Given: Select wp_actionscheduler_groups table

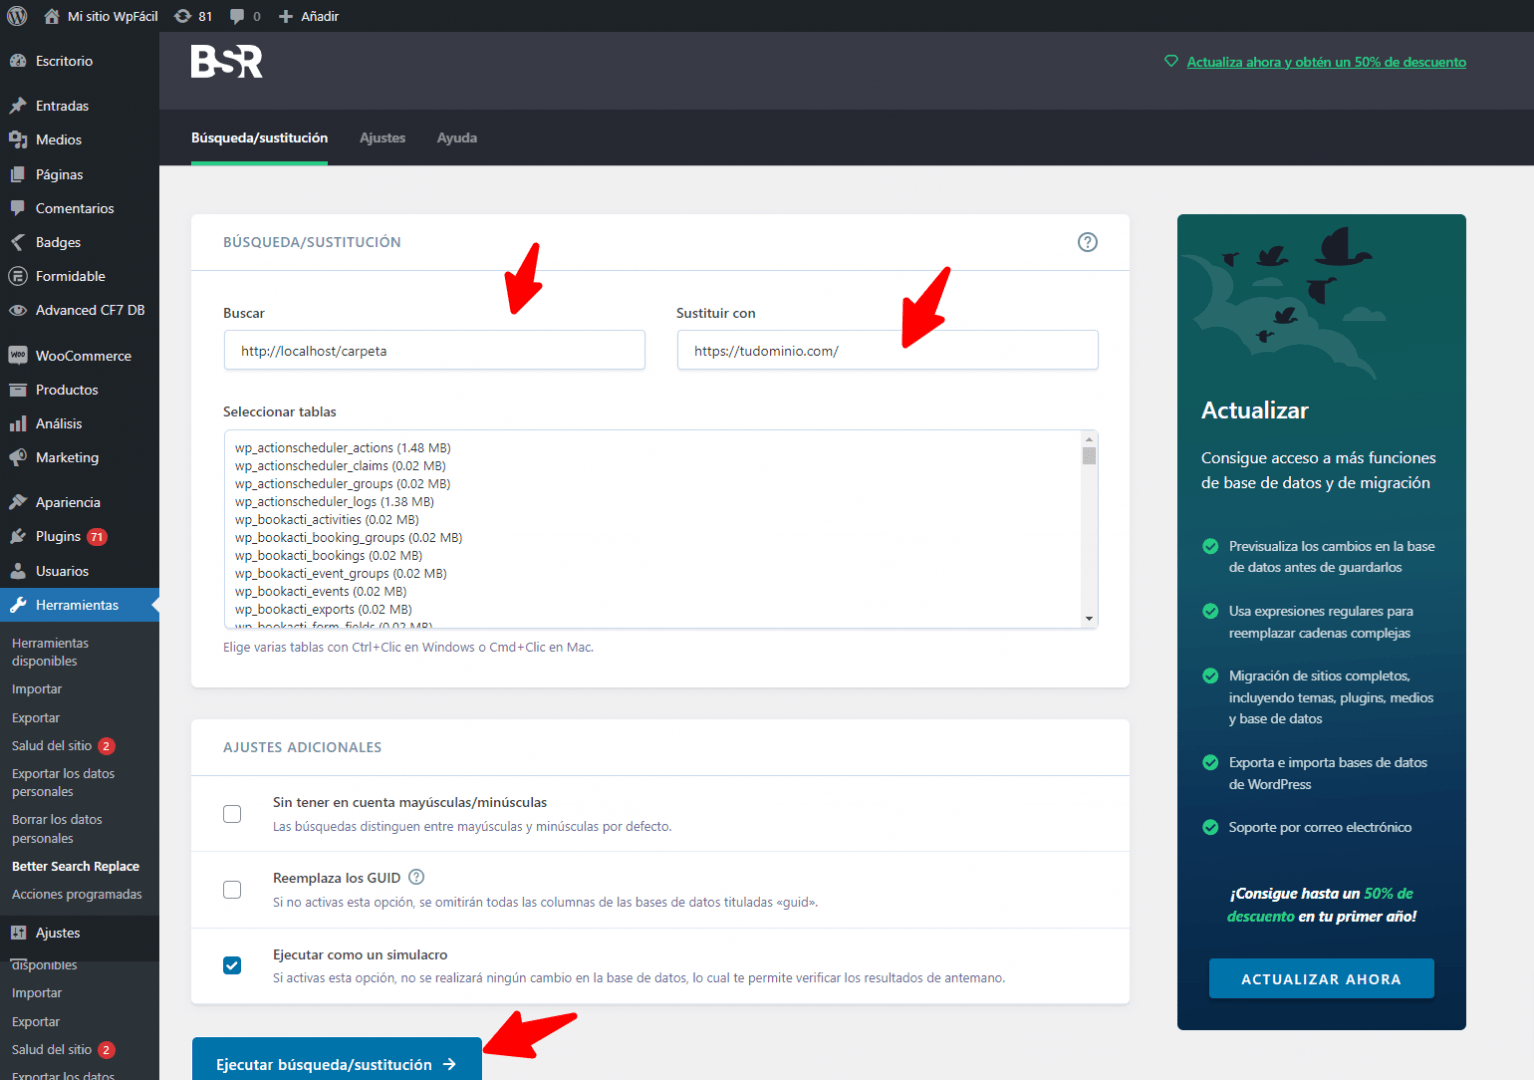Looking at the screenshot, I should point(343,484).
